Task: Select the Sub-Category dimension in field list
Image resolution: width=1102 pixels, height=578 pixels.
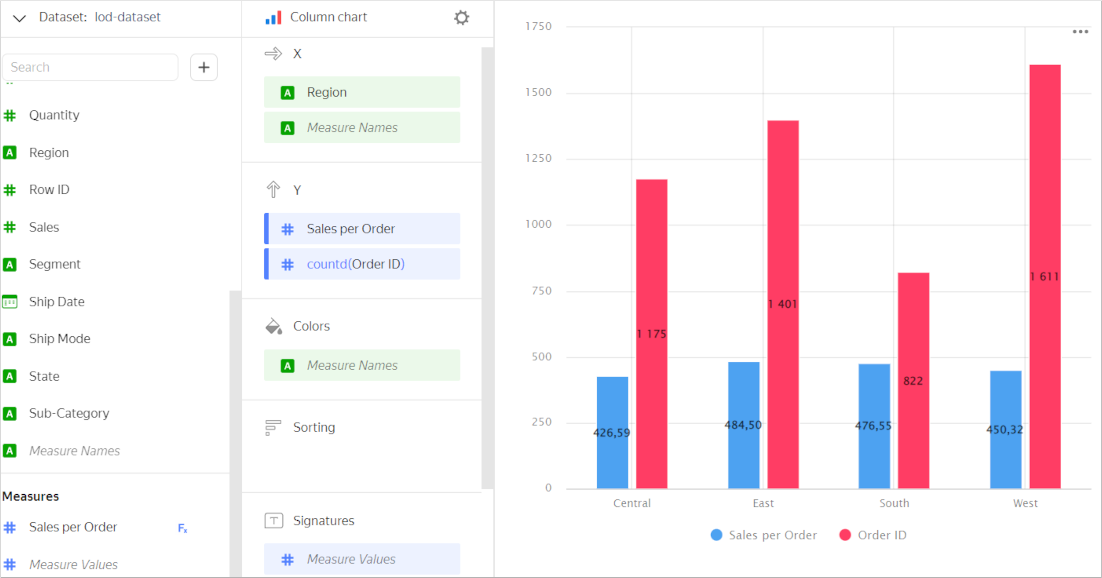Action: (x=68, y=414)
